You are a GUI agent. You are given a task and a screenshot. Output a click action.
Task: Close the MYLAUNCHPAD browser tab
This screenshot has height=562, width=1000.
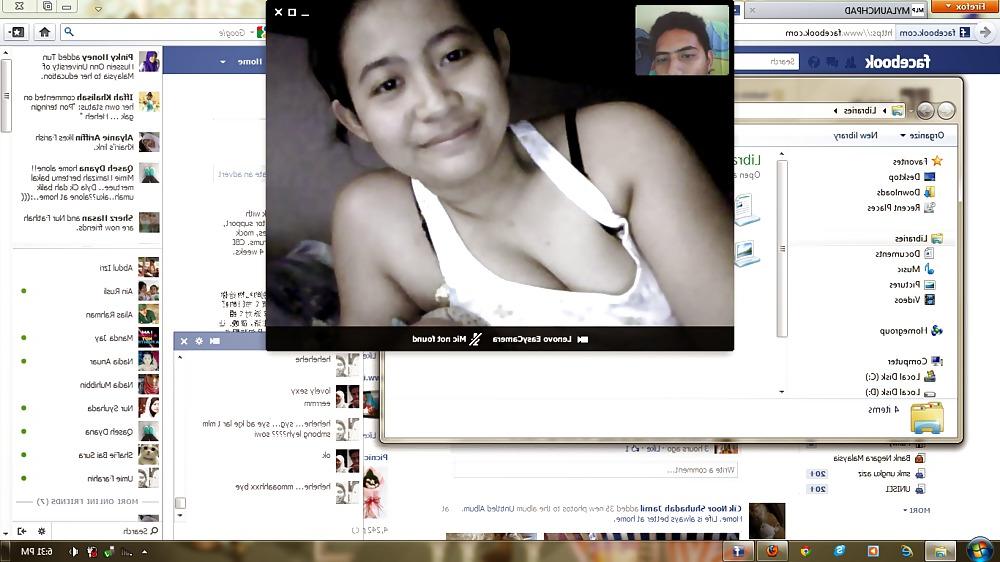click(x=752, y=10)
